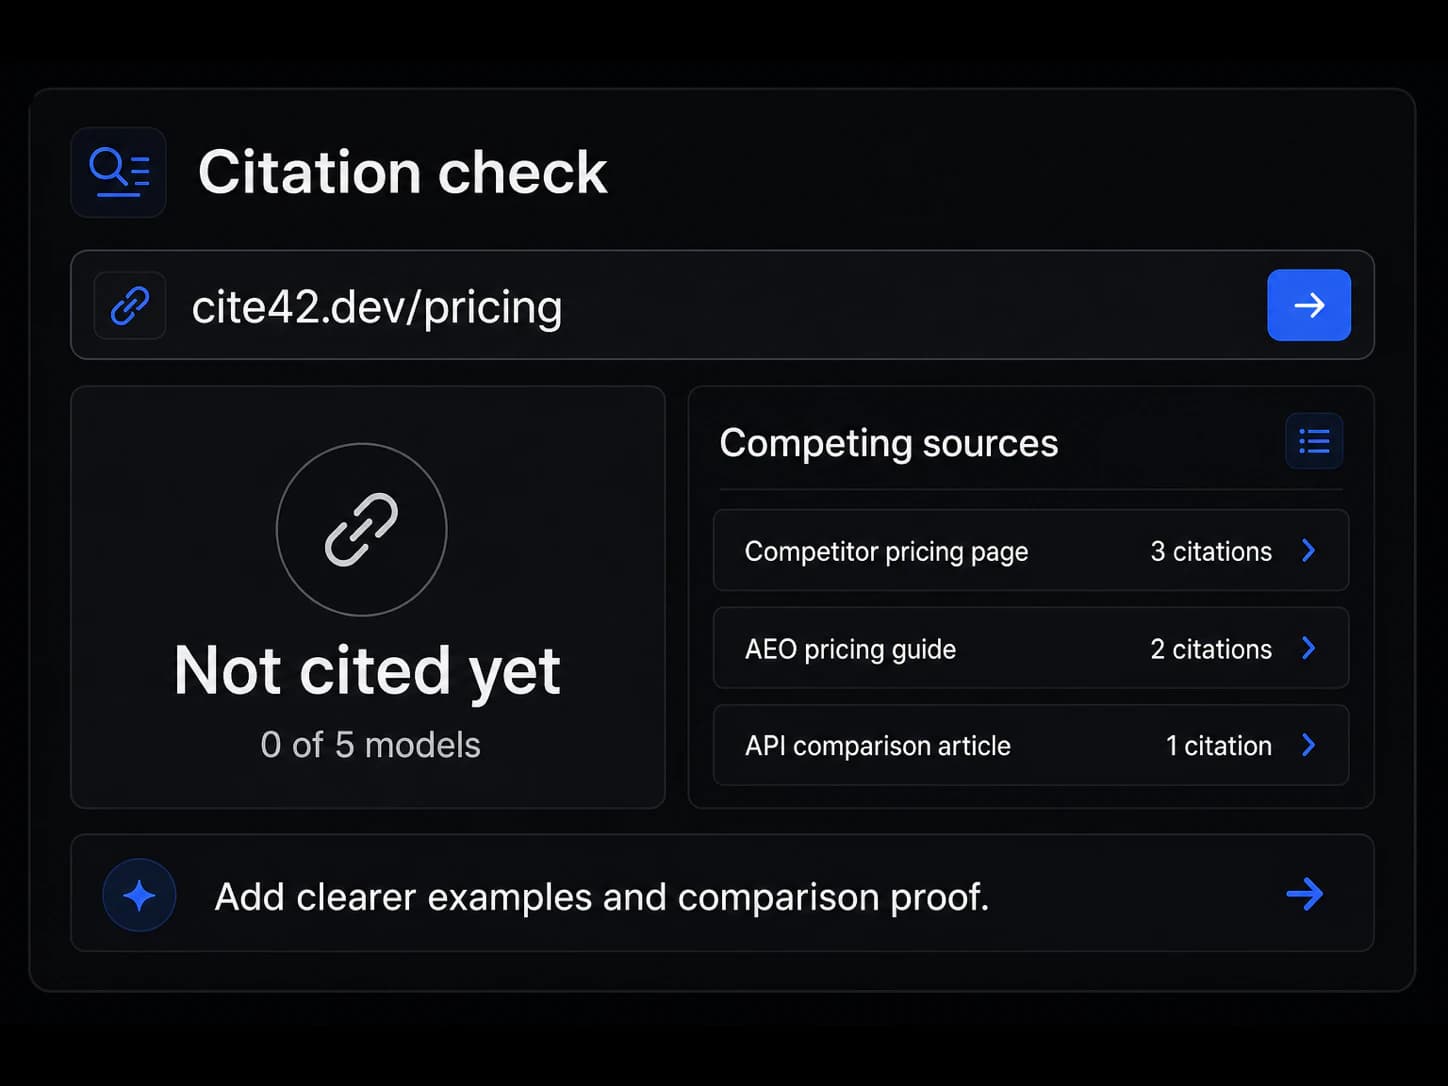Expand the Competitor pricing page chevron
1448x1086 pixels.
coord(1309,550)
